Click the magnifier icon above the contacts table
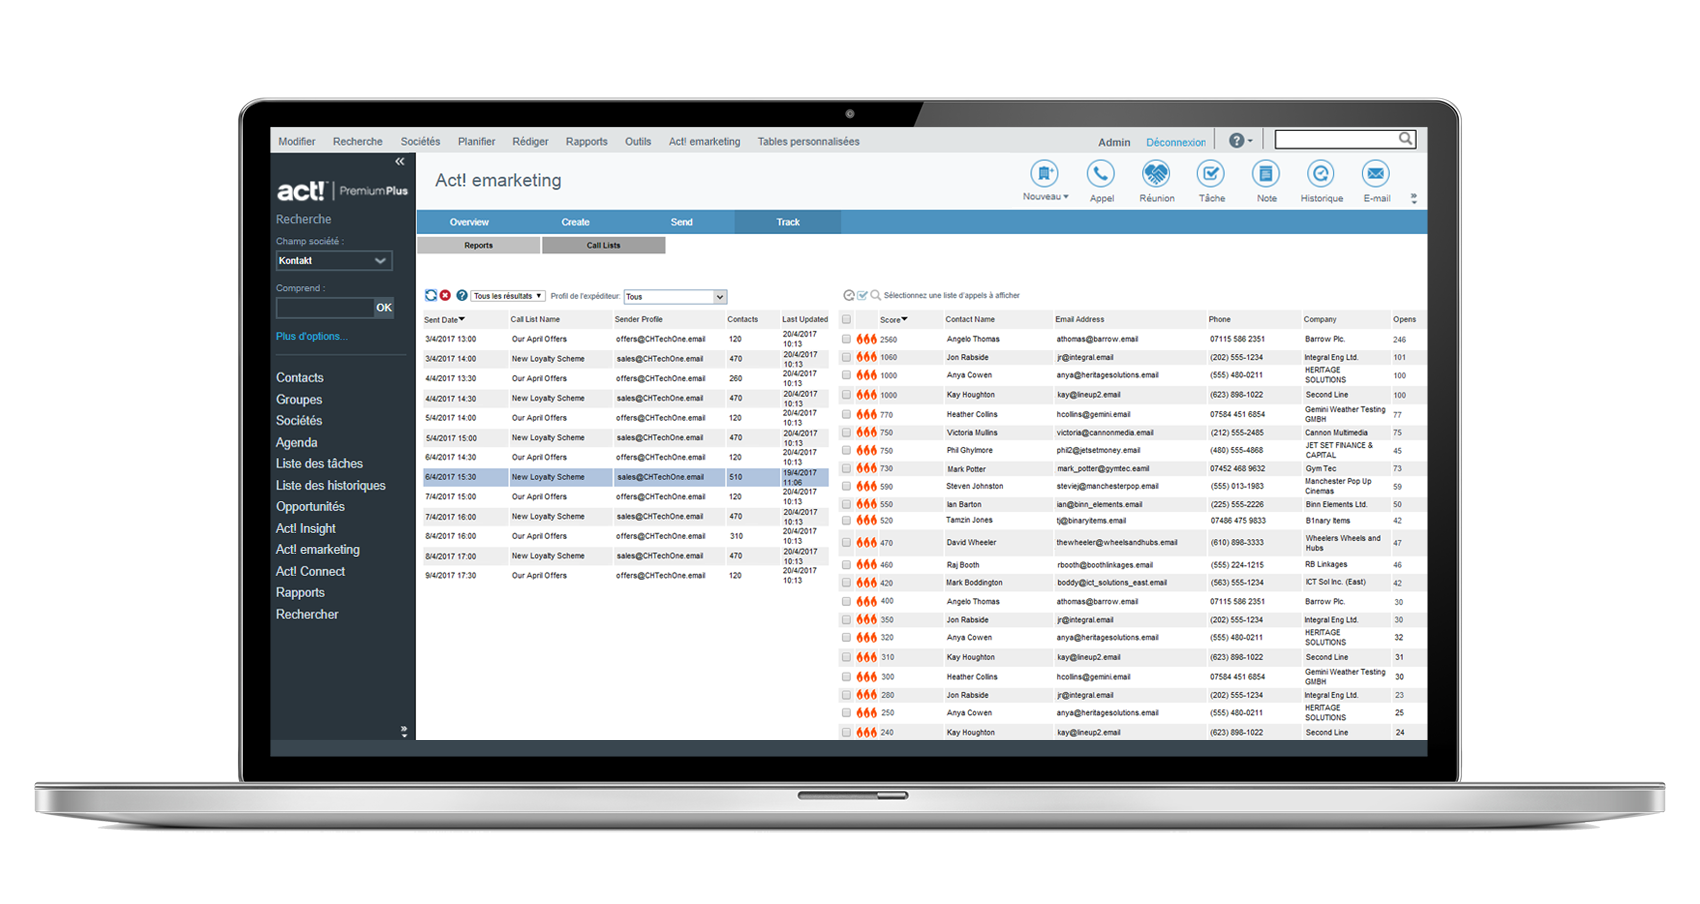 coord(875,296)
